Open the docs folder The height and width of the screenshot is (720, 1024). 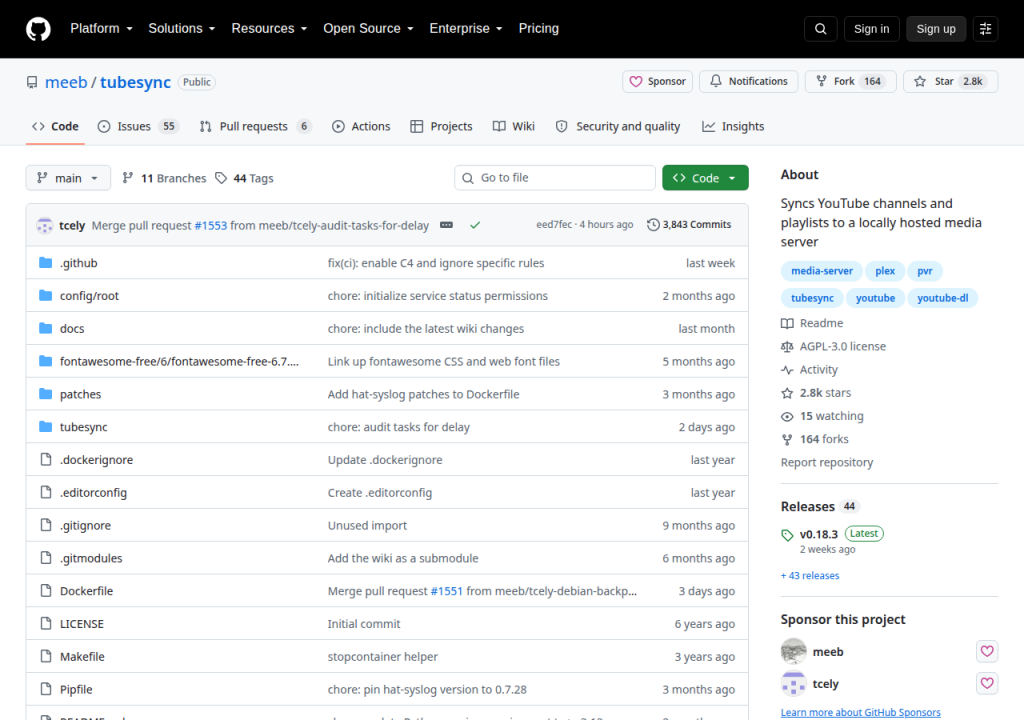tap(72, 329)
